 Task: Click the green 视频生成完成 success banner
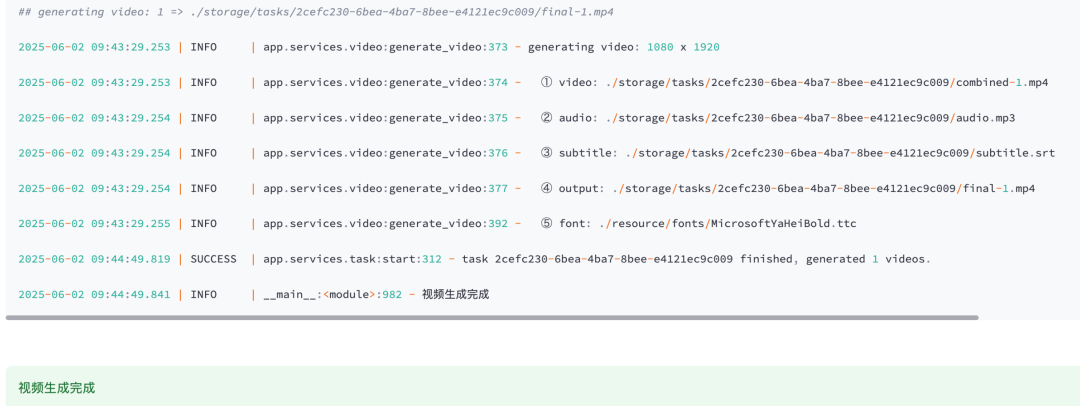[x=543, y=387]
